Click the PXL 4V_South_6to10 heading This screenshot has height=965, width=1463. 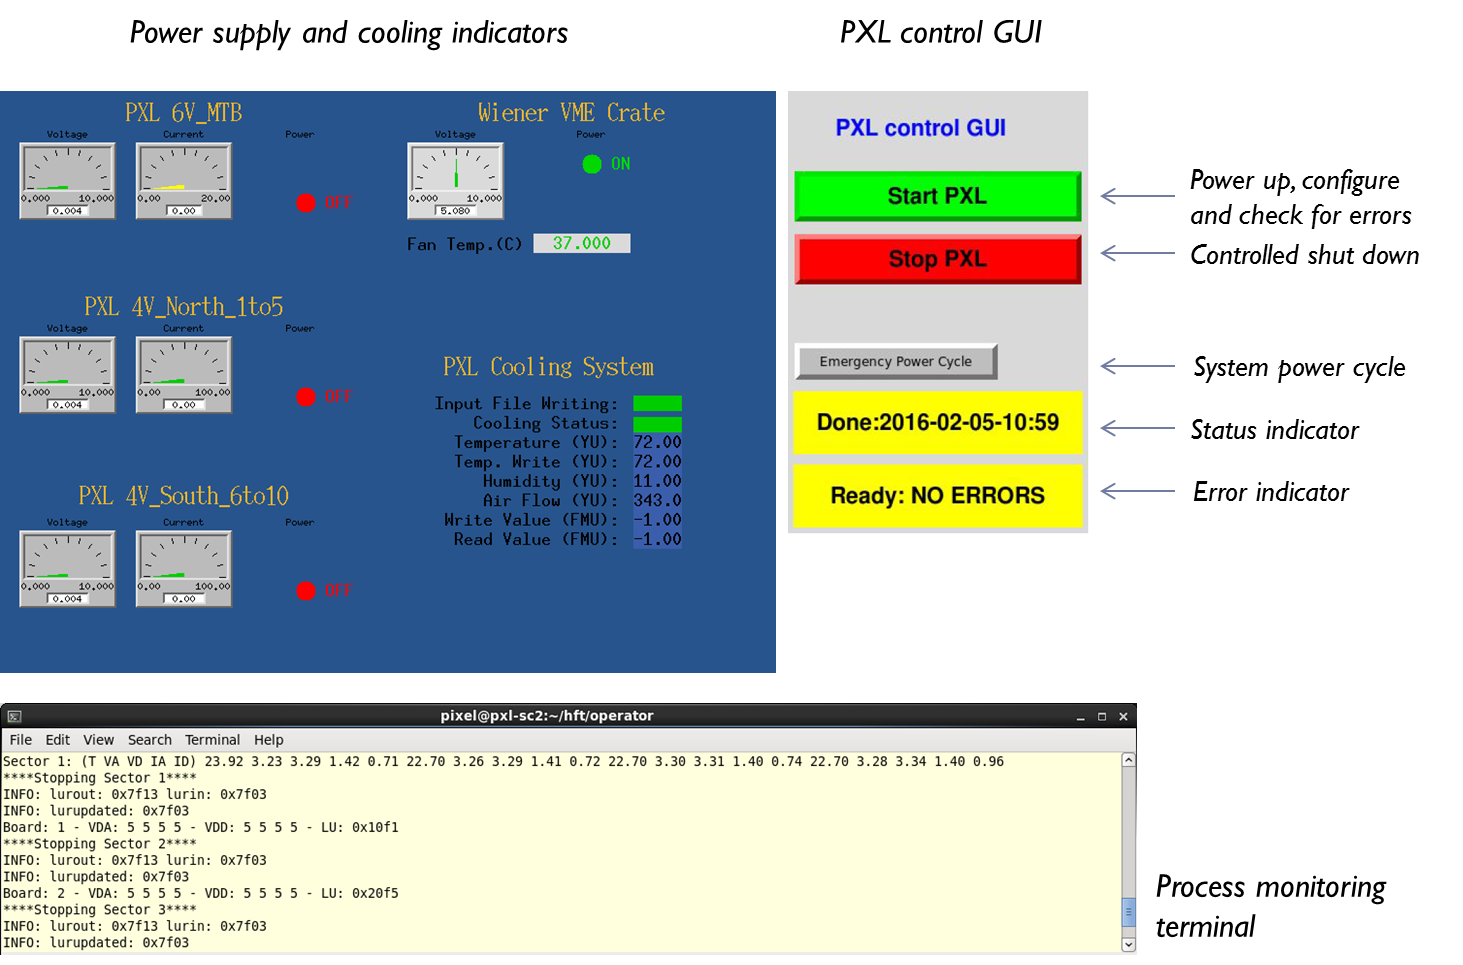pos(184,496)
